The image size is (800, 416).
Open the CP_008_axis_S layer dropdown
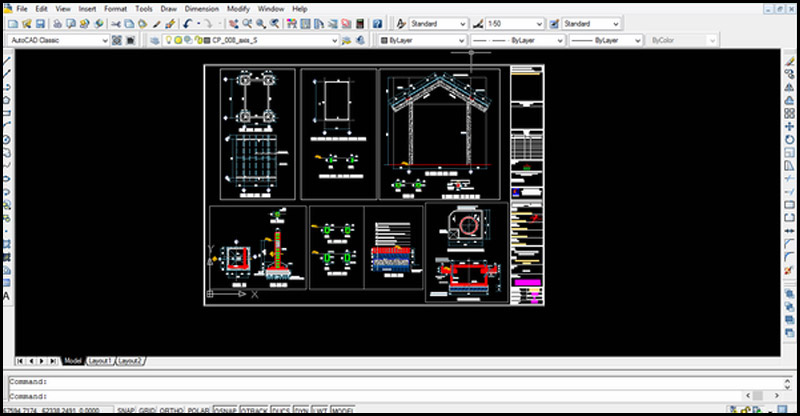point(251,40)
